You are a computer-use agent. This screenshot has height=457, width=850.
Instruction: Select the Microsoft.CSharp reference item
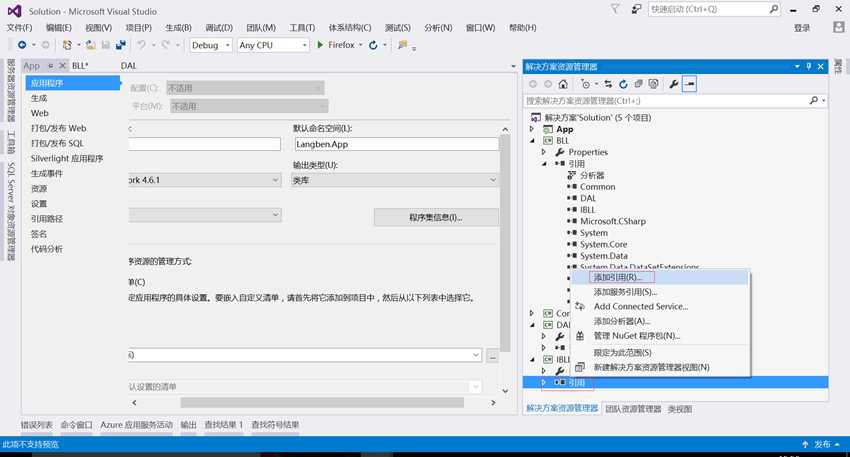[x=613, y=221]
